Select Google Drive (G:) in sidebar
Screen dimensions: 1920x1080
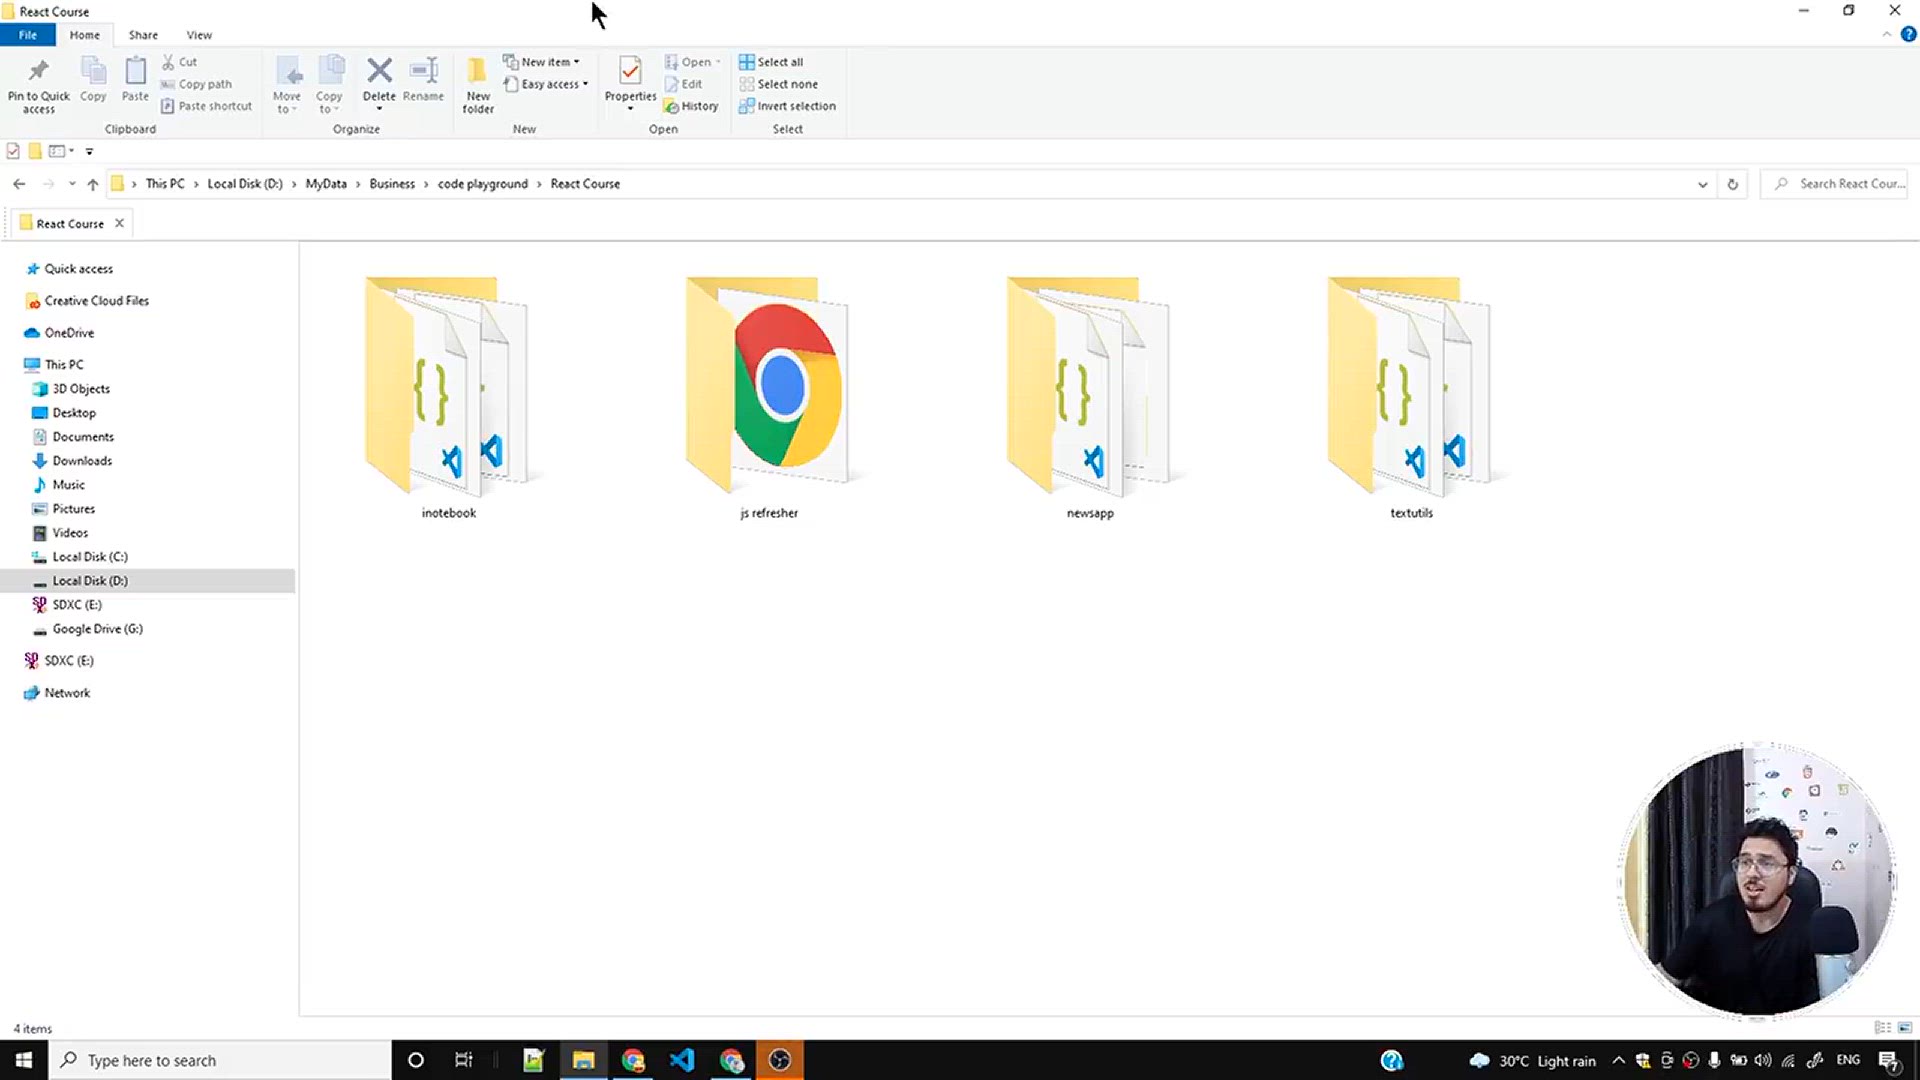tap(97, 629)
